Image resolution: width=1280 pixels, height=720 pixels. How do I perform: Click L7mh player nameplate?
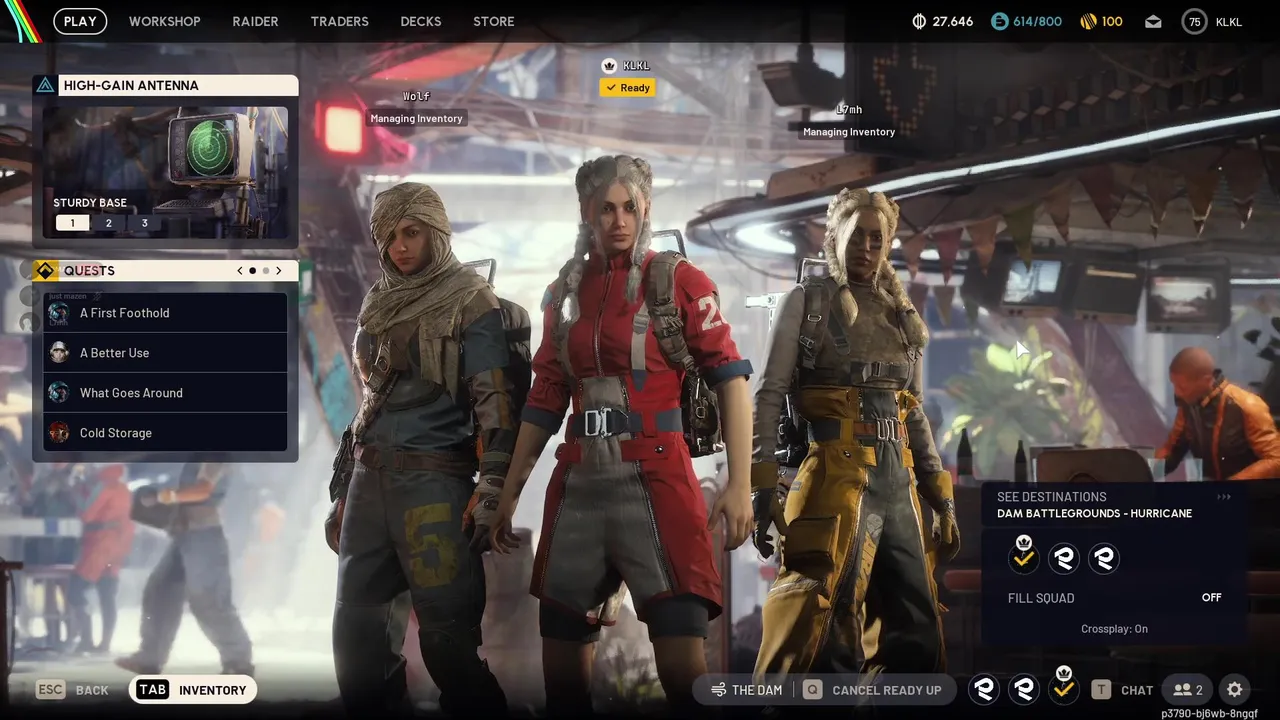pos(849,109)
